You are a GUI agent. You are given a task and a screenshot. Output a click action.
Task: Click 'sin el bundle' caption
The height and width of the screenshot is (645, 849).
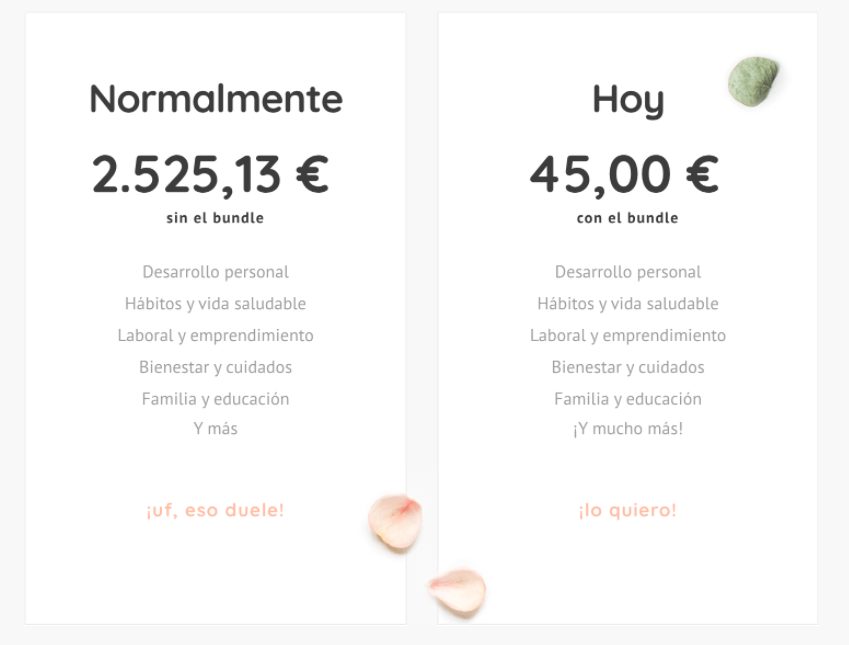215,218
